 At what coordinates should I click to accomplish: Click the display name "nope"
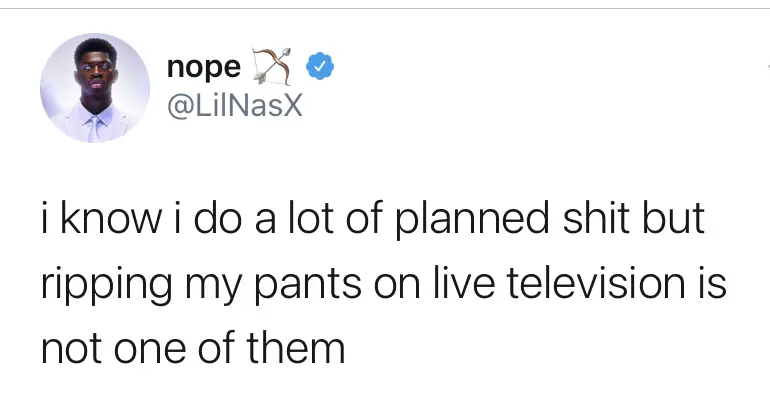click(x=204, y=67)
